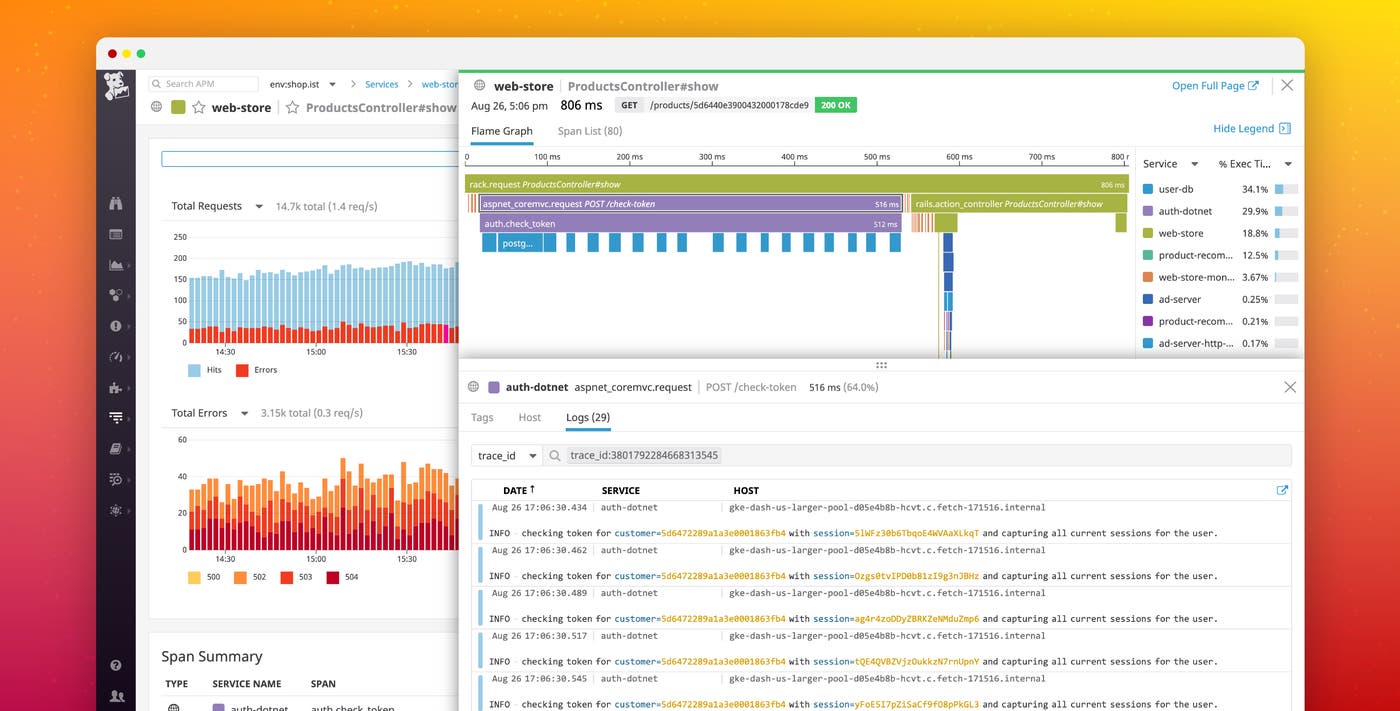Viewport: 1400px width, 711px height.
Task: Switch to the Host tab of auth-dotnet span
Action: 529,418
